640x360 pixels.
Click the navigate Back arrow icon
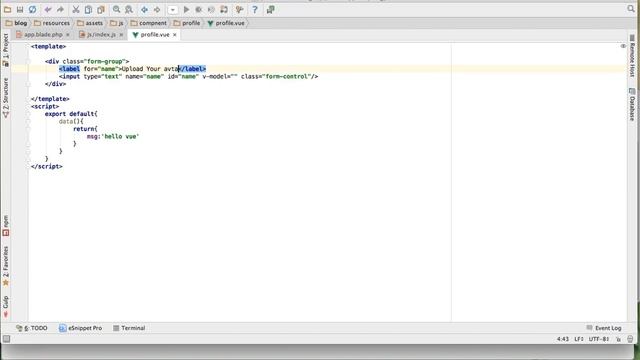coord(144,9)
